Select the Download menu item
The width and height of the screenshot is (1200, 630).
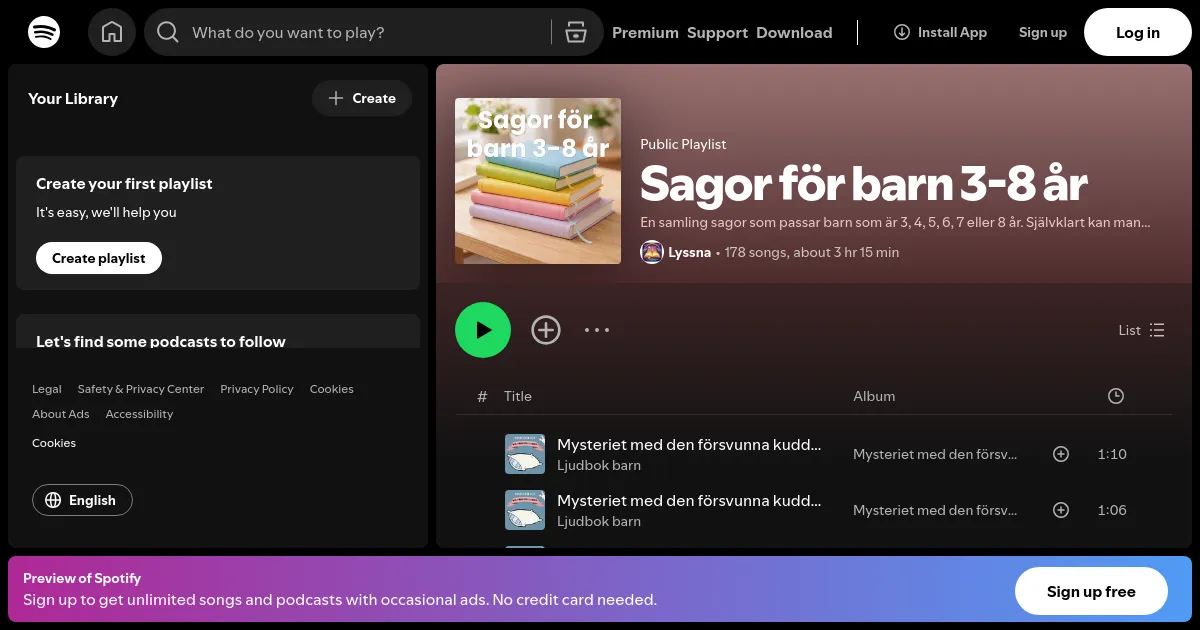(794, 32)
